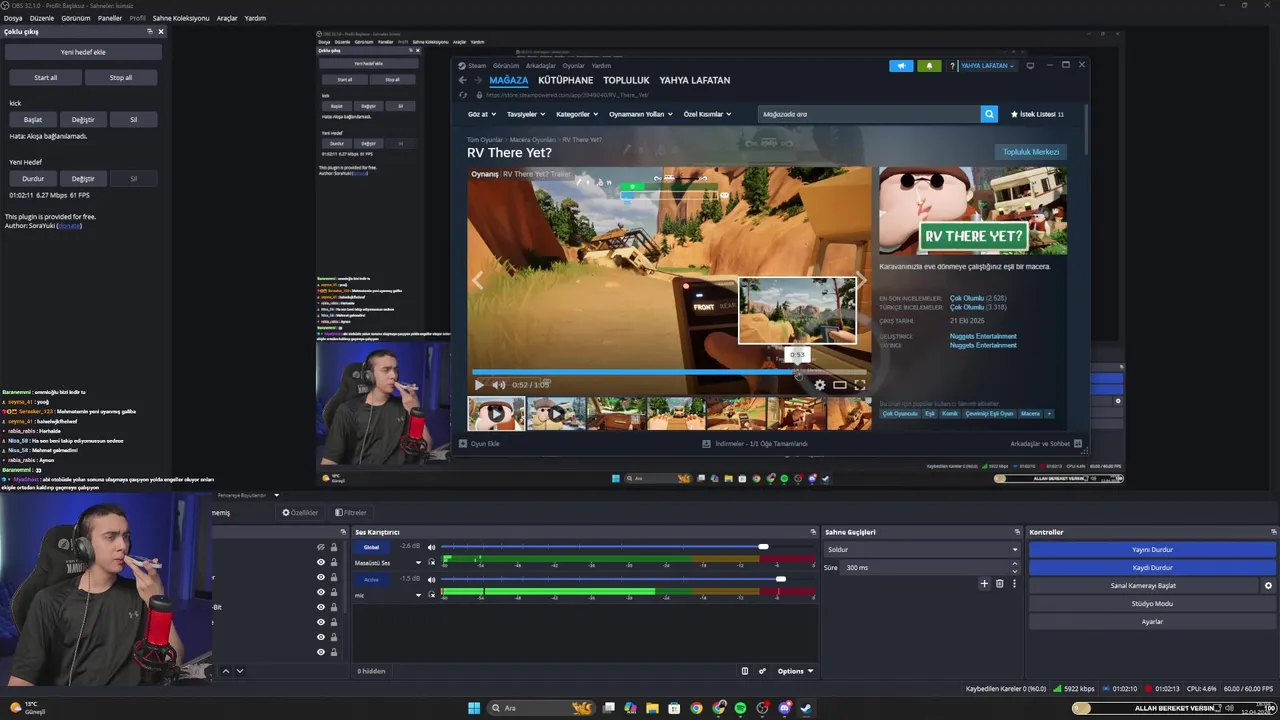
Task: Expand the mic channel dropdown arrow
Action: click(x=418, y=595)
